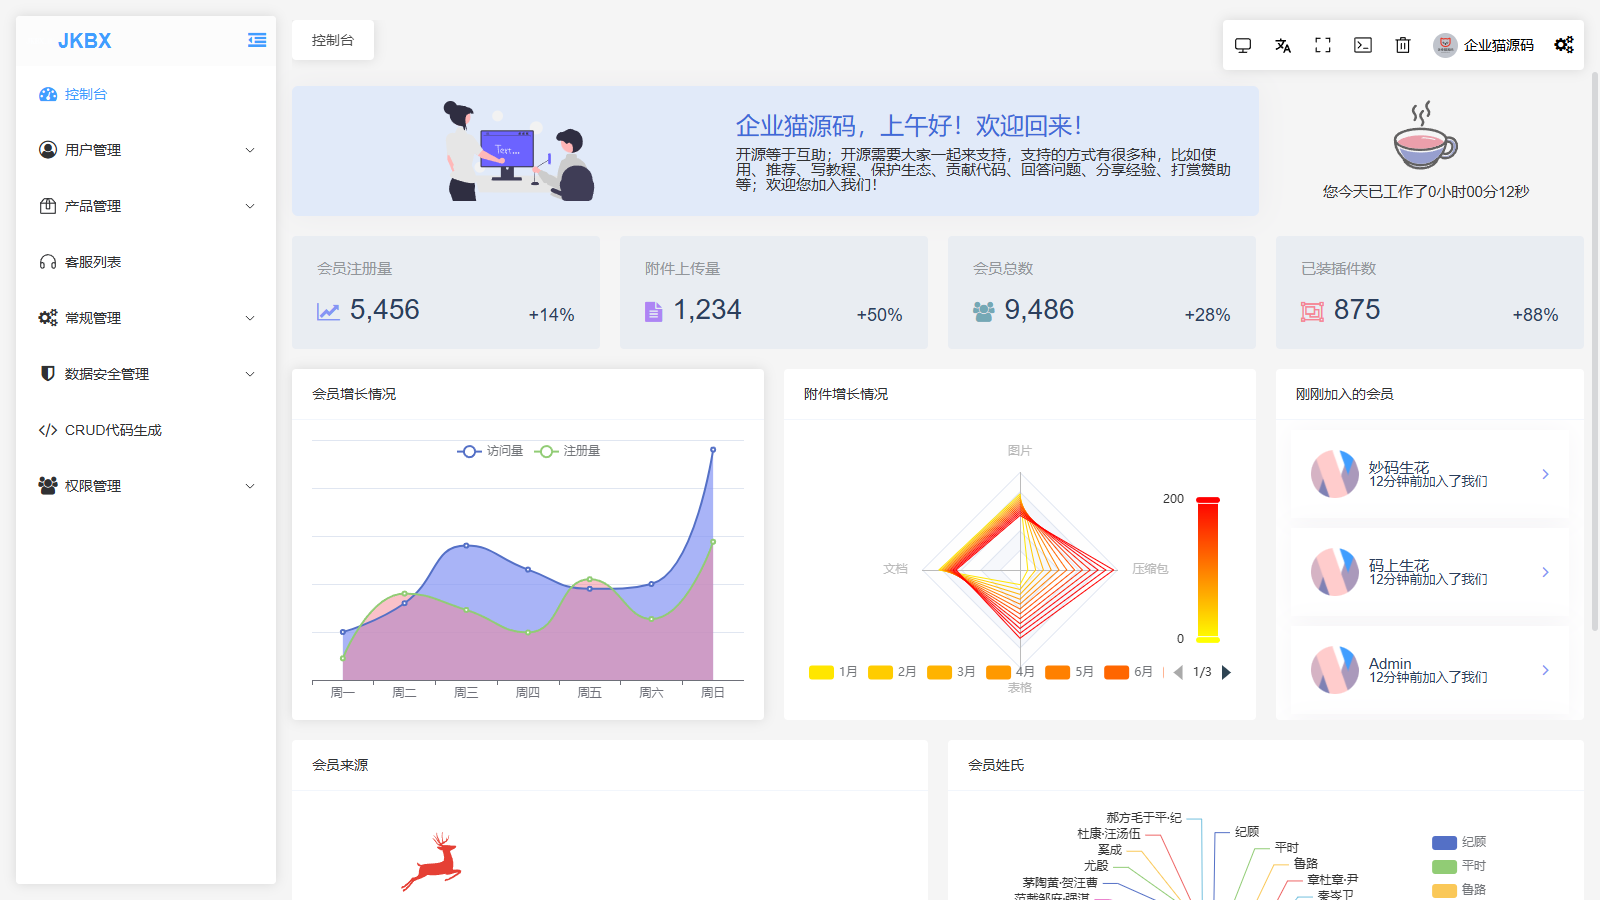This screenshot has width=1600, height=900.
Task: Click the 平时 green legend swatch
Action: coord(1444,866)
